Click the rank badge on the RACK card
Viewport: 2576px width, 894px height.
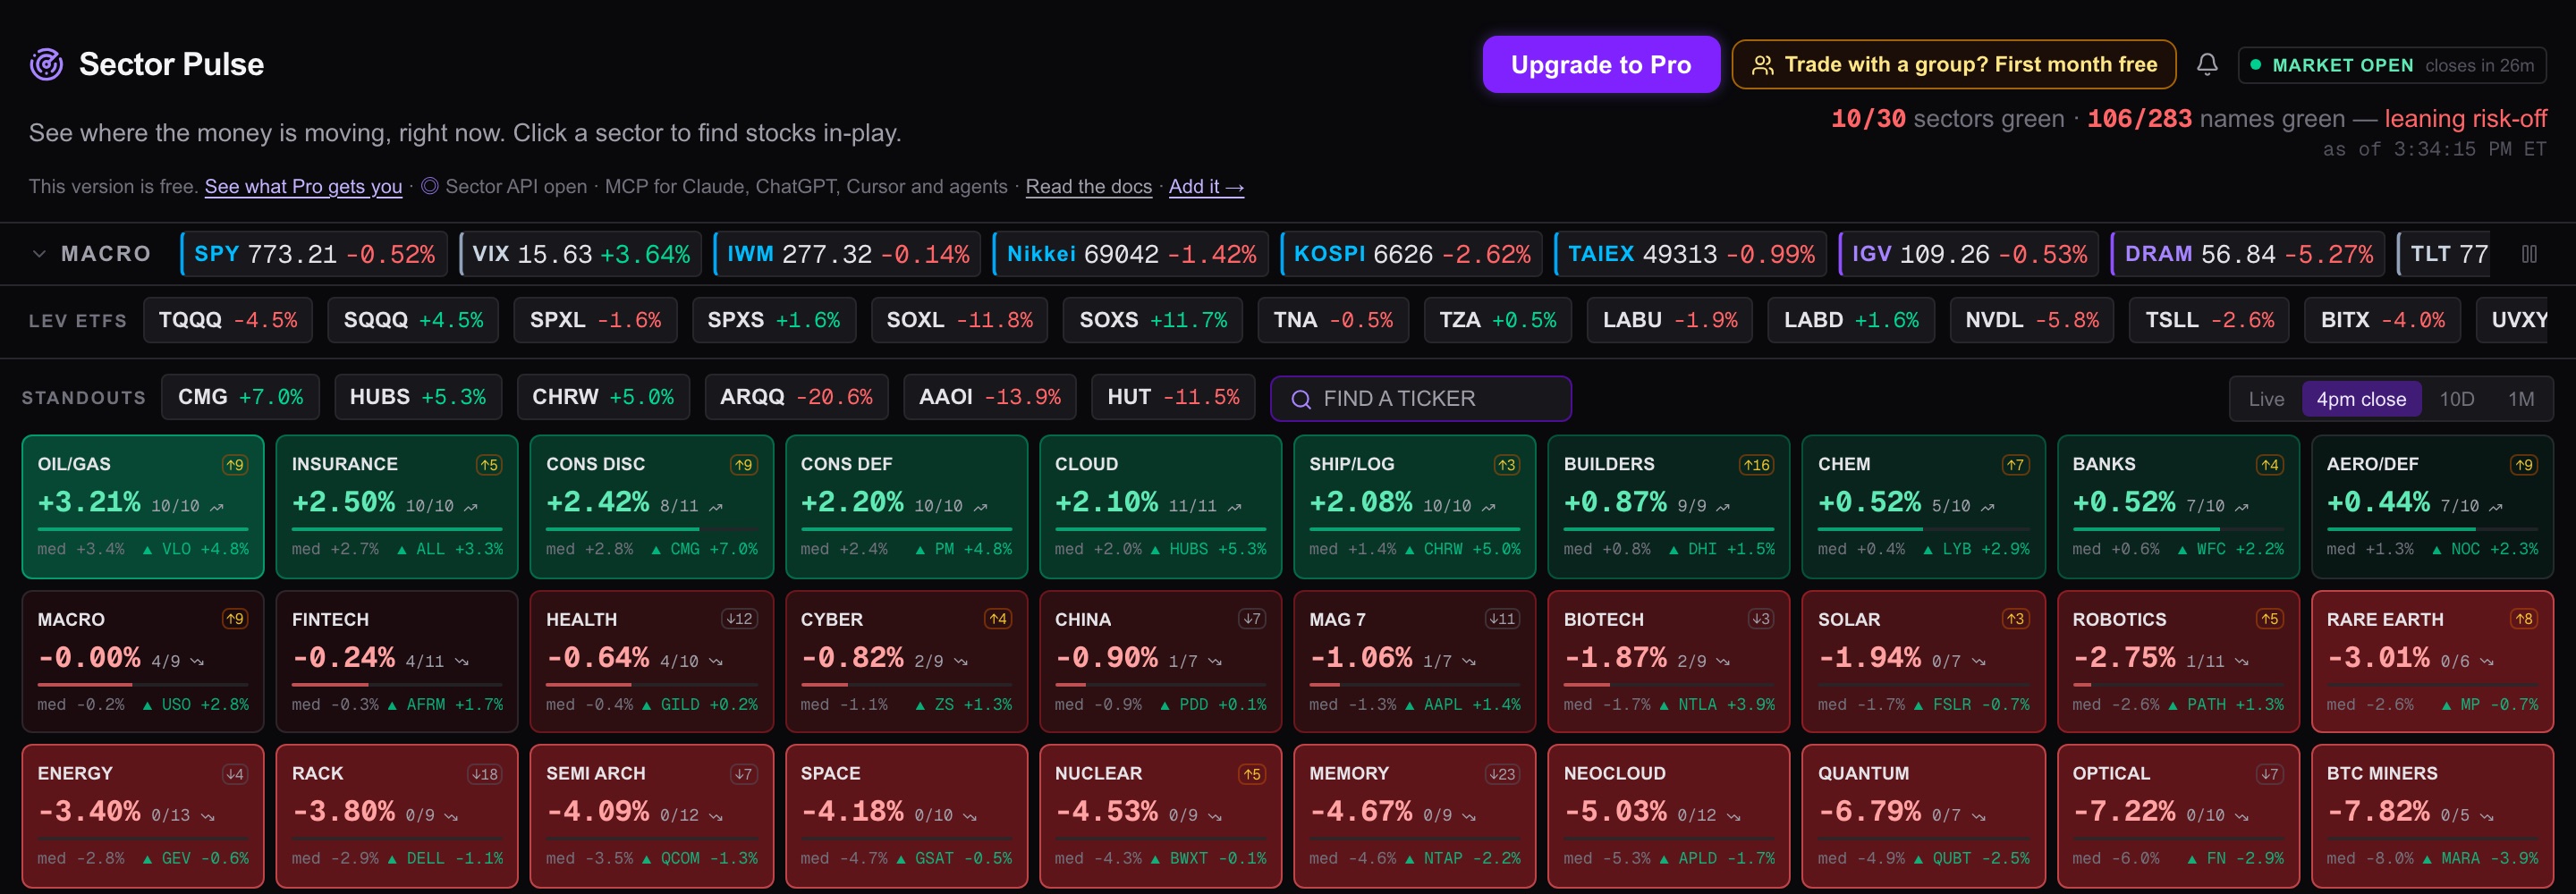pyautogui.click(x=484, y=774)
